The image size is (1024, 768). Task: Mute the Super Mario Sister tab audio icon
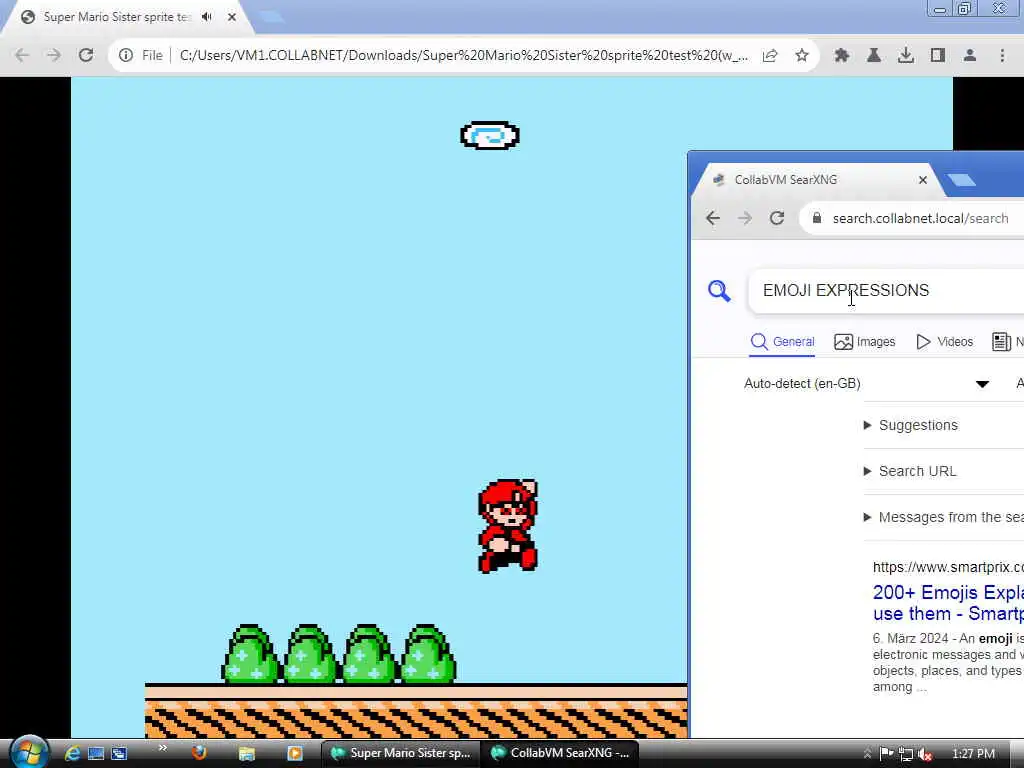point(207,17)
